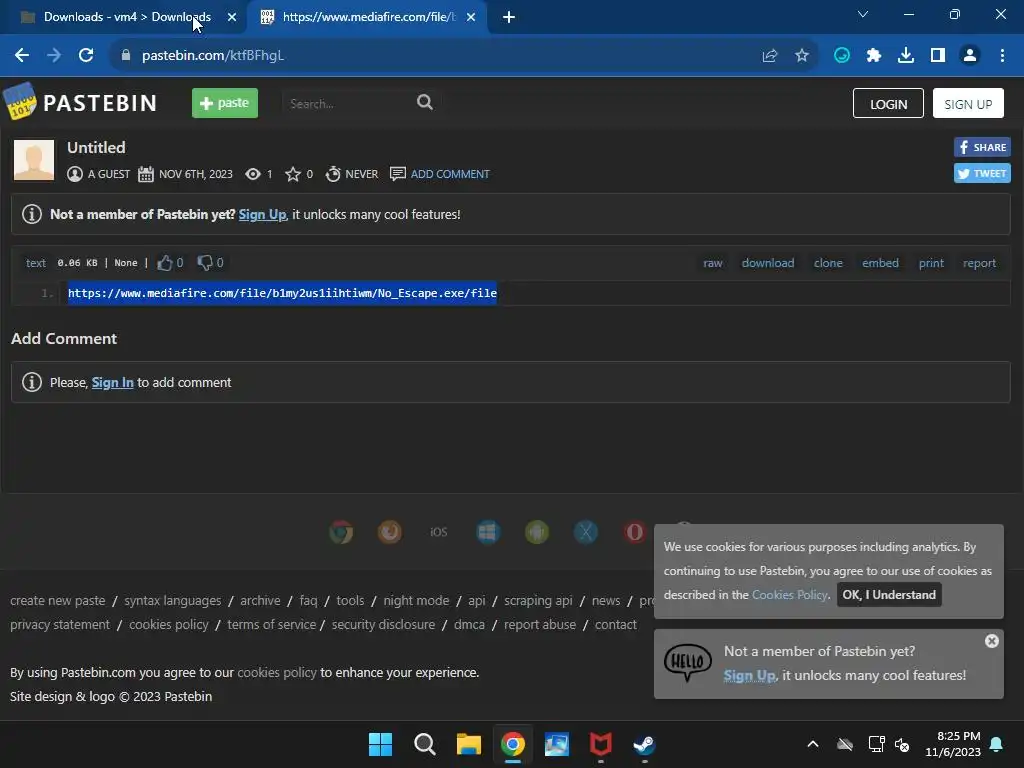The height and width of the screenshot is (768, 1024).
Task: Click the teal extension icon in toolbar
Action: [842, 56]
